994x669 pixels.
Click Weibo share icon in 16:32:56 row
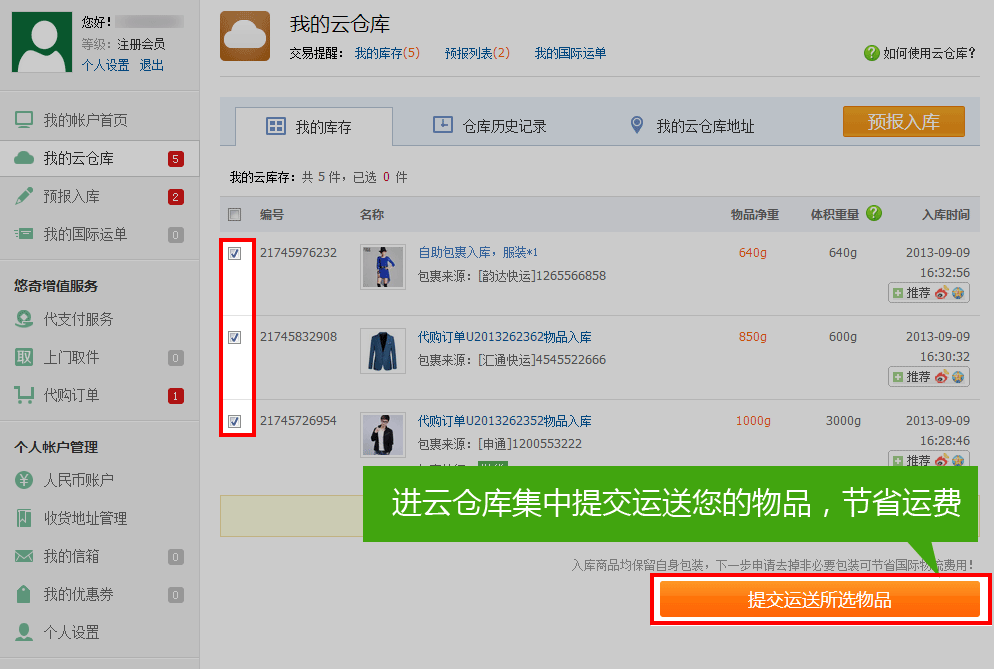[942, 293]
